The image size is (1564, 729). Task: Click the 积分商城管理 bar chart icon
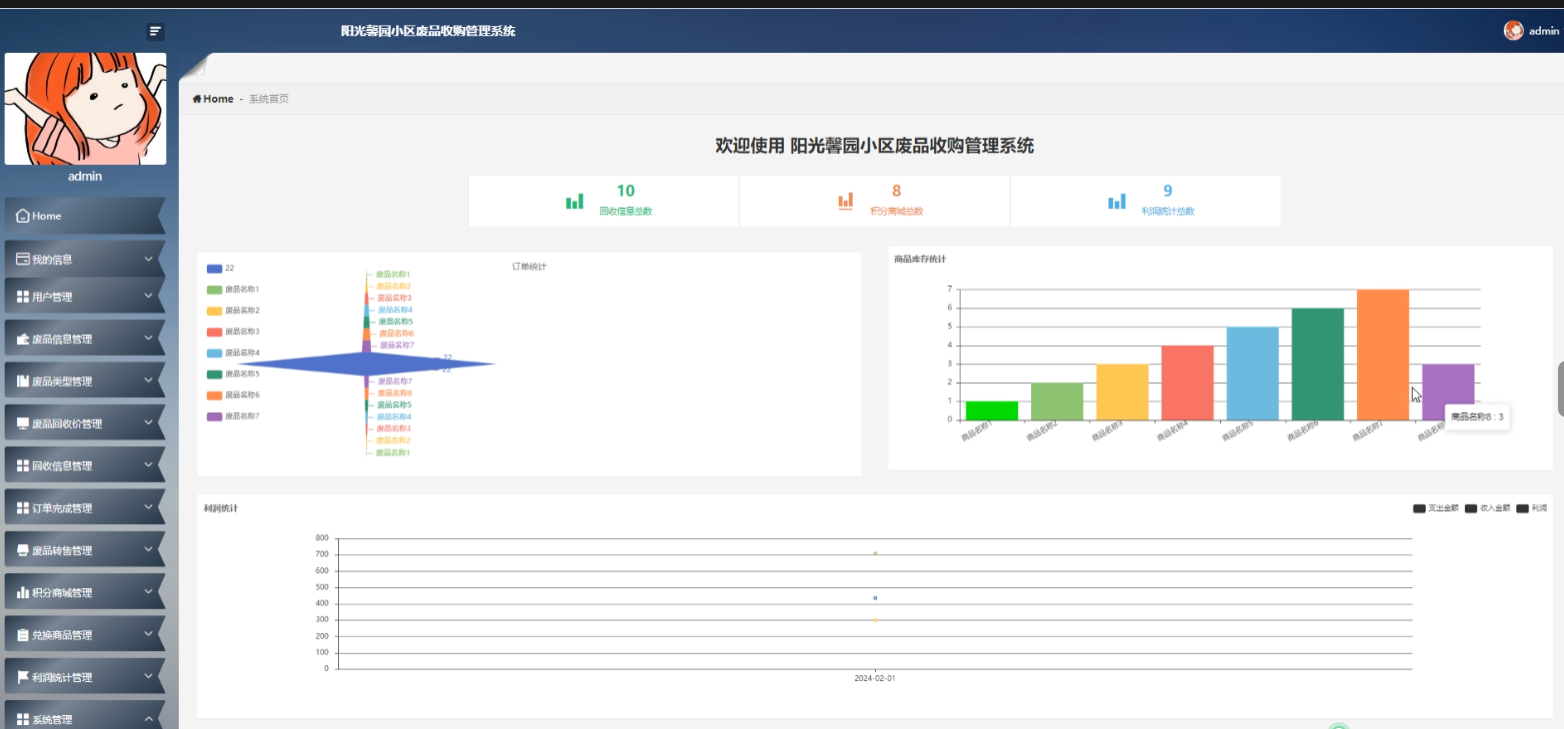[23, 593]
